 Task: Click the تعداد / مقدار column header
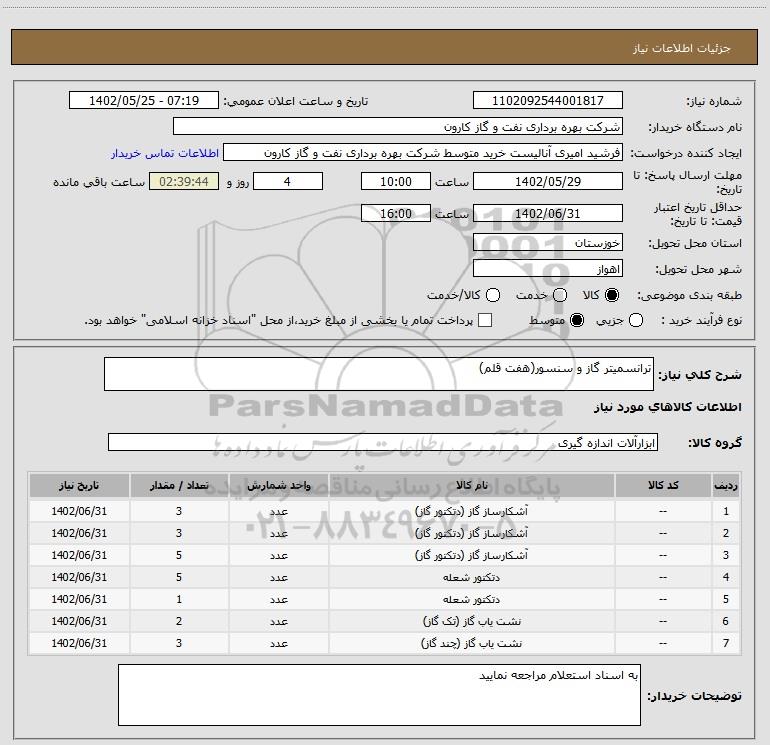tap(179, 485)
